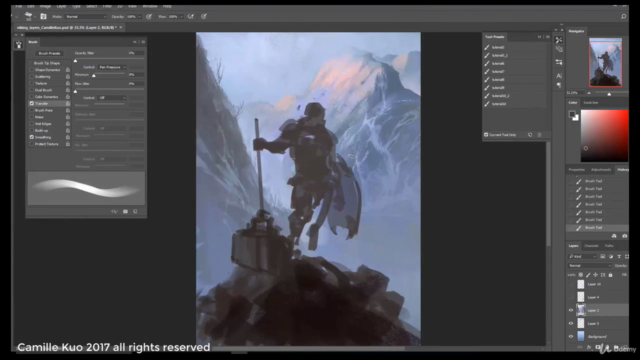This screenshot has width=640, height=360.
Task: Create new brush icon in Brush panel
Action: point(135,211)
